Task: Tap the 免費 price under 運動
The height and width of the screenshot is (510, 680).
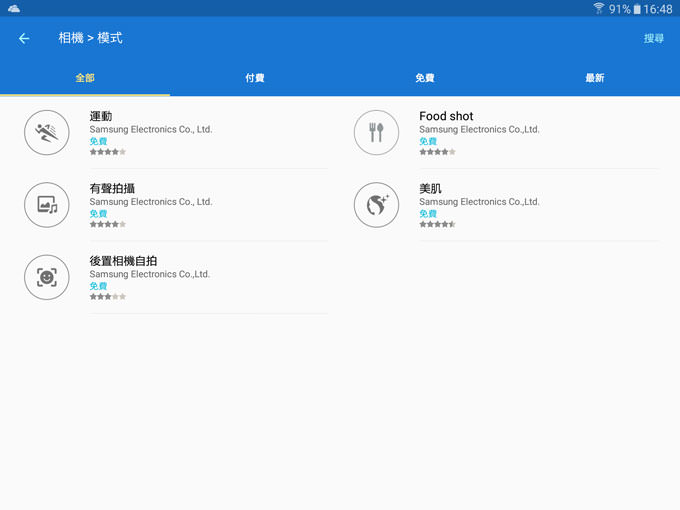Action: (98, 141)
